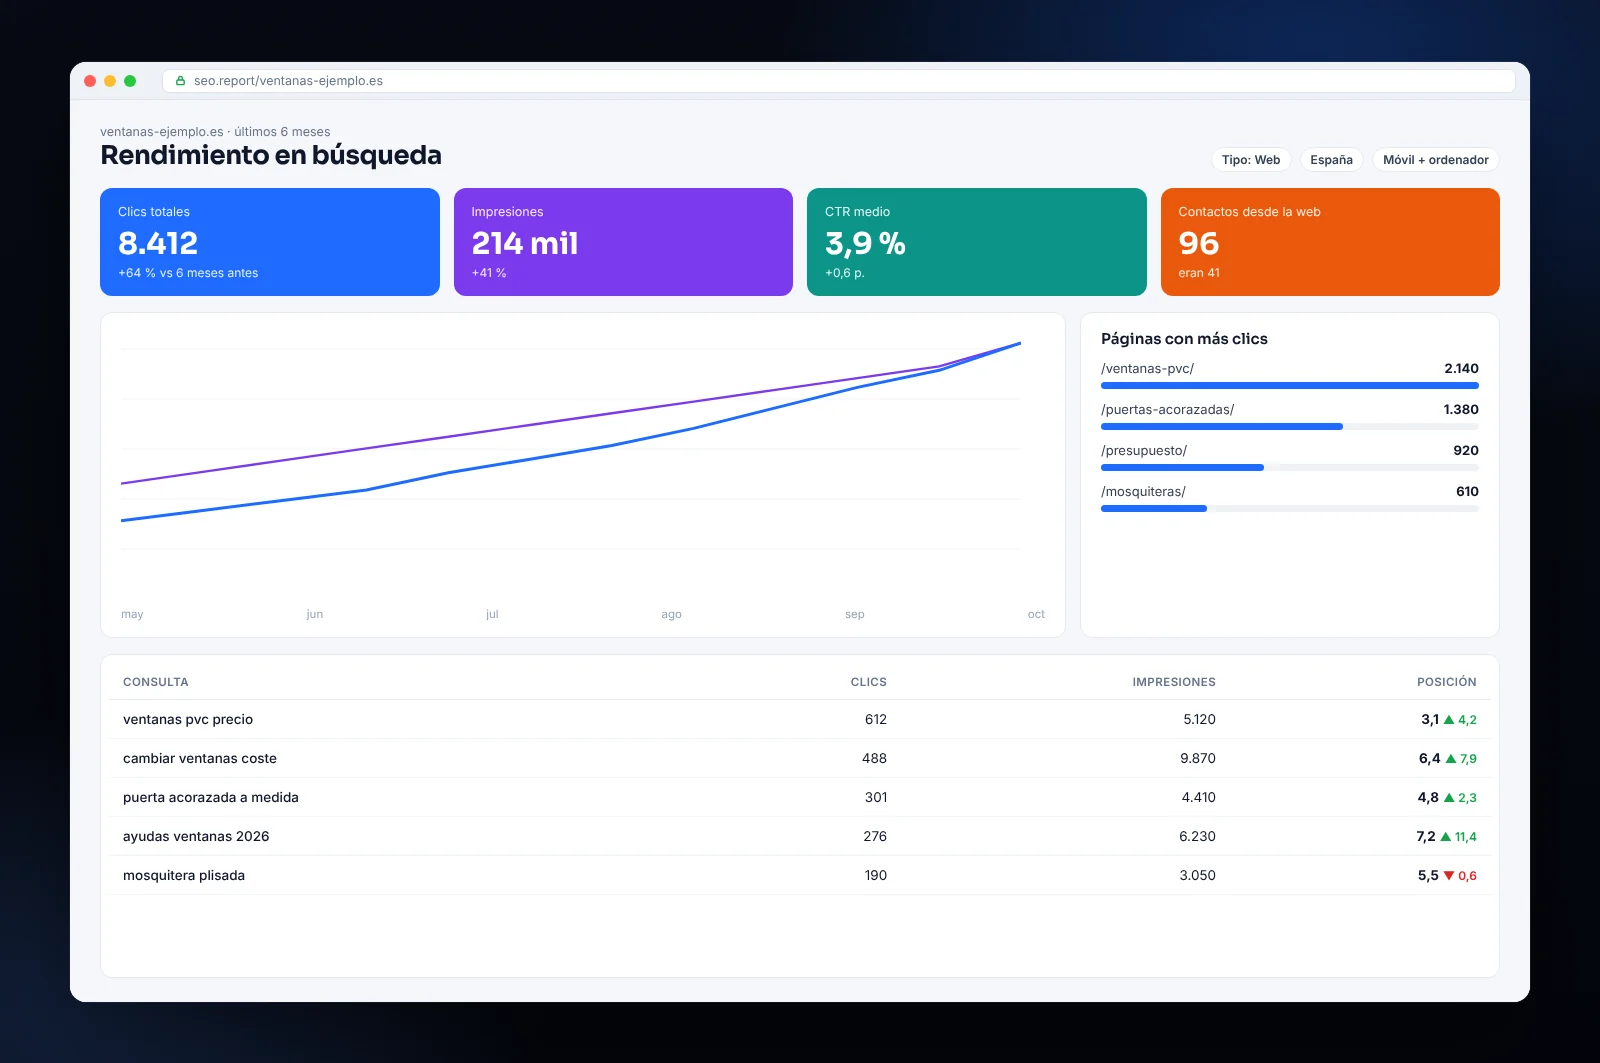The image size is (1600, 1063).
Task: Click the clicks value 612
Action: 876,719
